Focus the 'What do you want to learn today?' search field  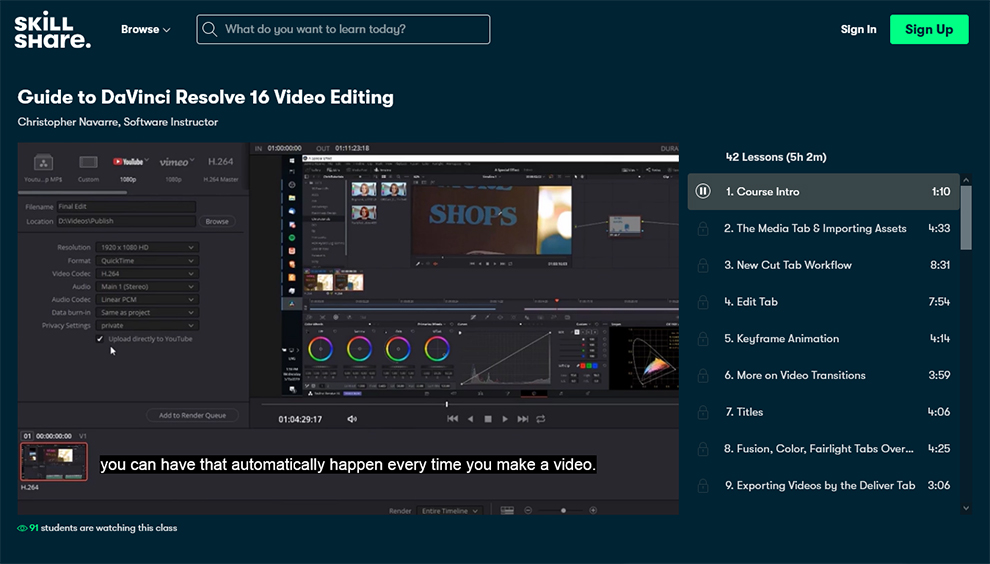coord(343,30)
